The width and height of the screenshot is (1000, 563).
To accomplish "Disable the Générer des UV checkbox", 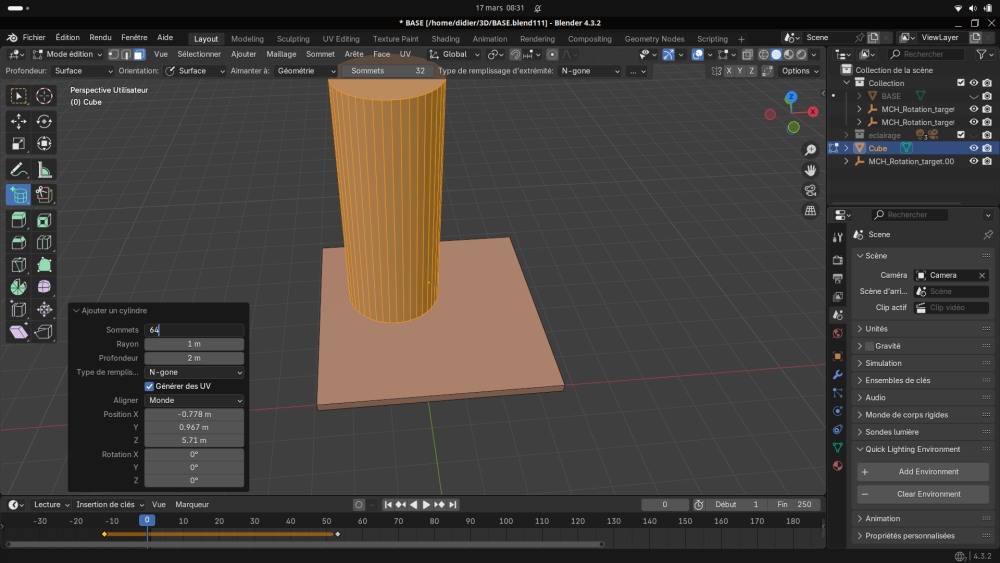I will coord(150,386).
